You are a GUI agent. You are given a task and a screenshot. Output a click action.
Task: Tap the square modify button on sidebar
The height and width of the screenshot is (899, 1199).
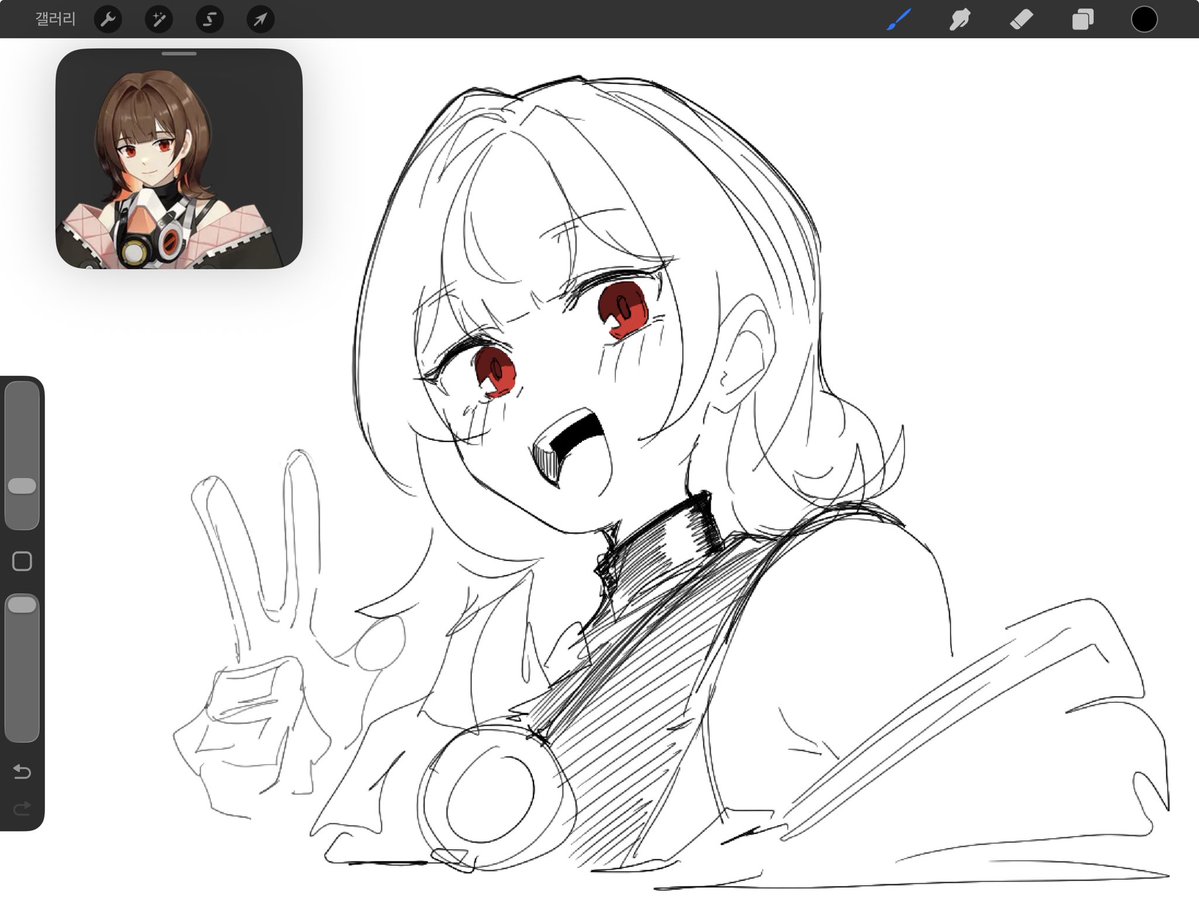click(x=22, y=561)
